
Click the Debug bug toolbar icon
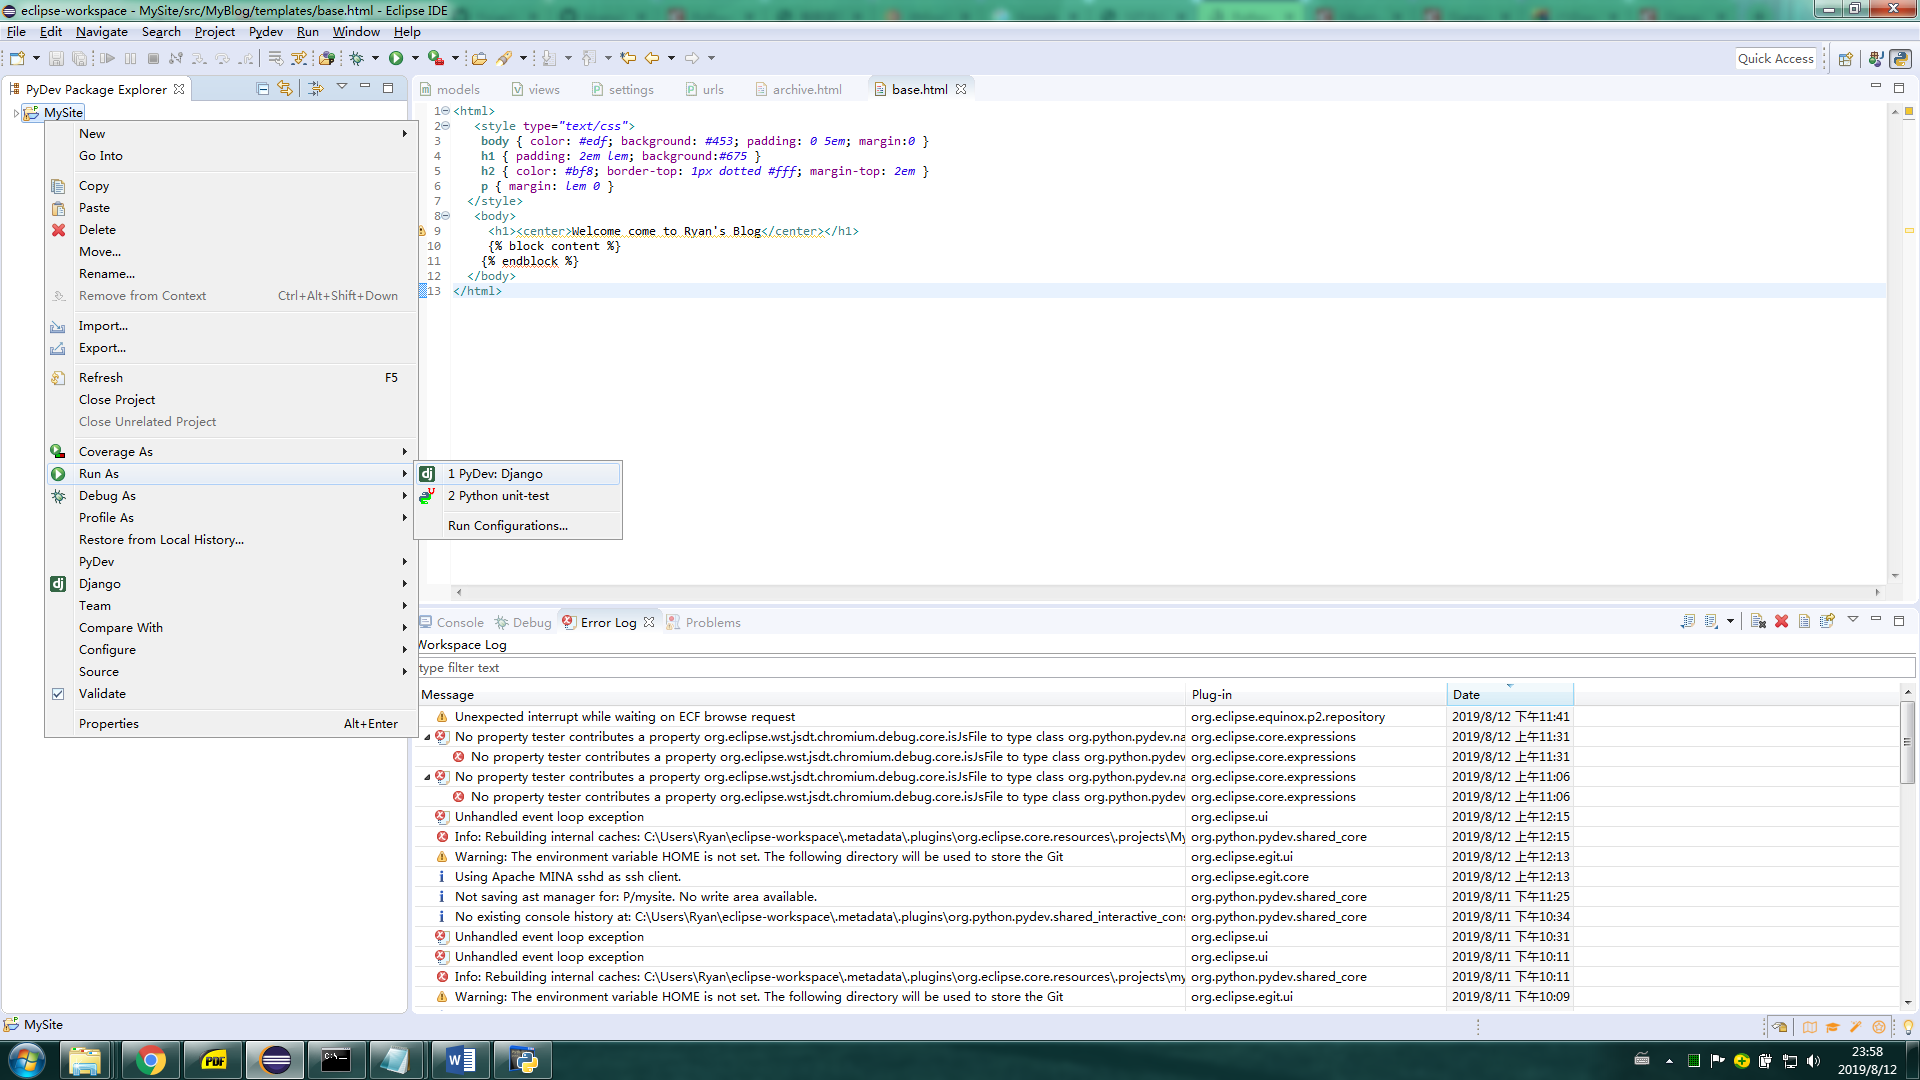tap(356, 59)
